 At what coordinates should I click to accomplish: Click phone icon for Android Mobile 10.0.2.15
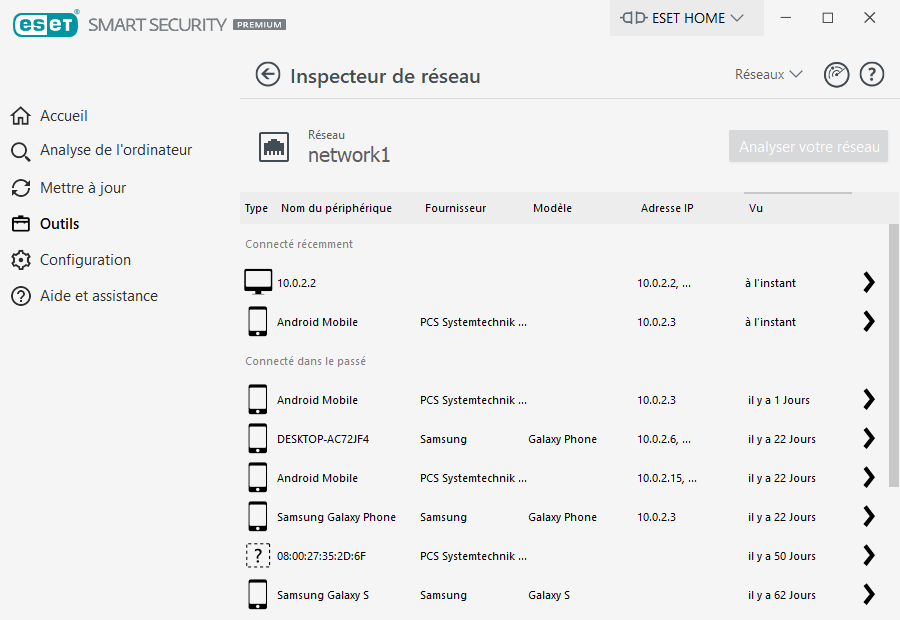click(x=258, y=478)
